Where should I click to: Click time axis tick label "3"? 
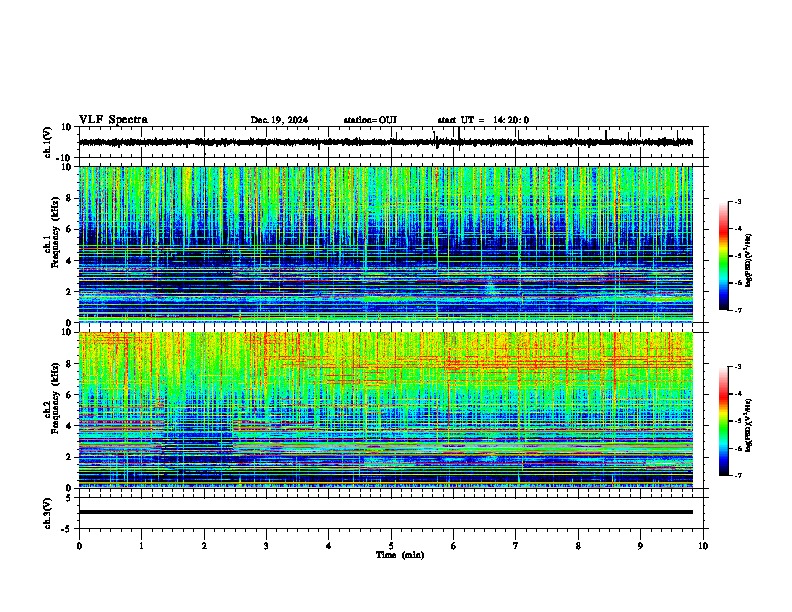(x=266, y=546)
